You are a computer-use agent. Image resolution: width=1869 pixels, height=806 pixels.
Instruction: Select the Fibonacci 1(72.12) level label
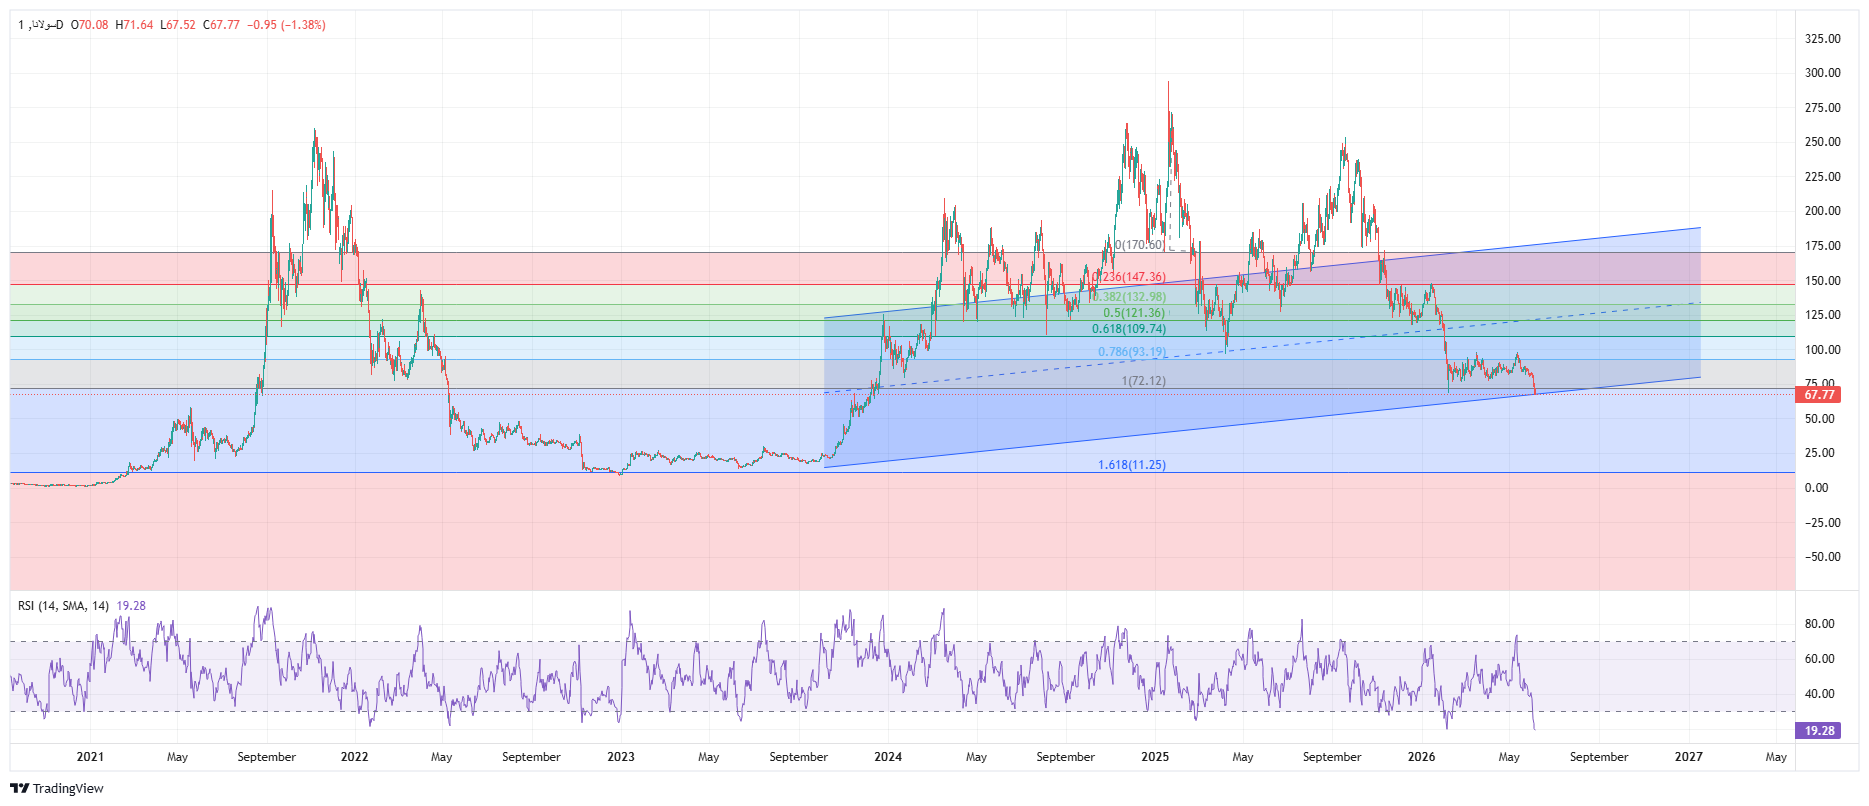tap(1144, 381)
